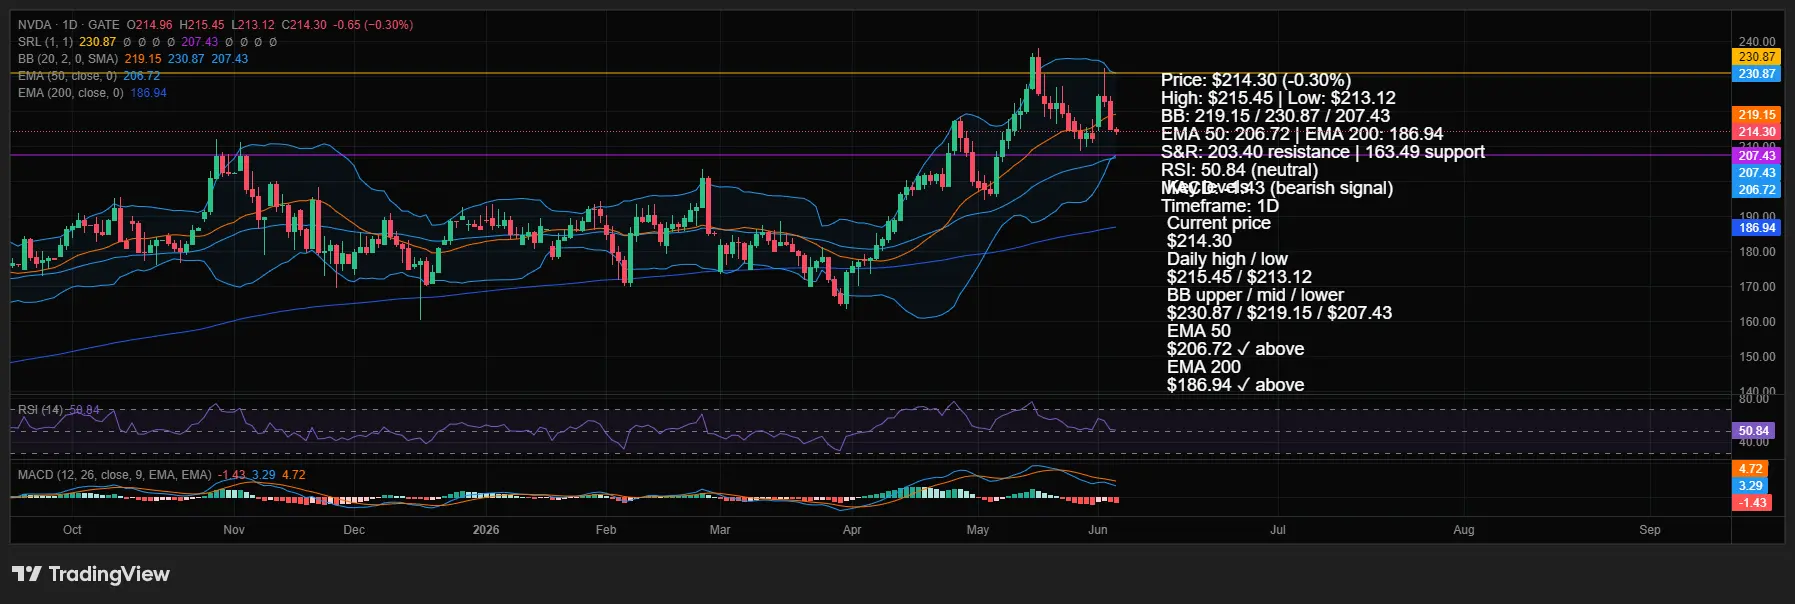1795x604 pixels.
Task: Click the 2026 label on time axis
Action: (486, 530)
